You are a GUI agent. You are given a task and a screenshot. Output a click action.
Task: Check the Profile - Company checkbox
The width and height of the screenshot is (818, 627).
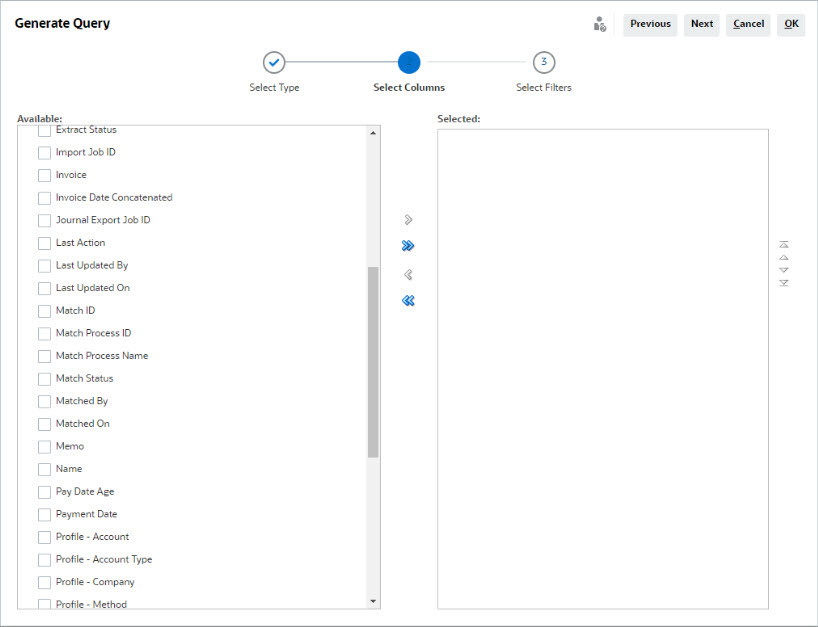pyautogui.click(x=44, y=582)
